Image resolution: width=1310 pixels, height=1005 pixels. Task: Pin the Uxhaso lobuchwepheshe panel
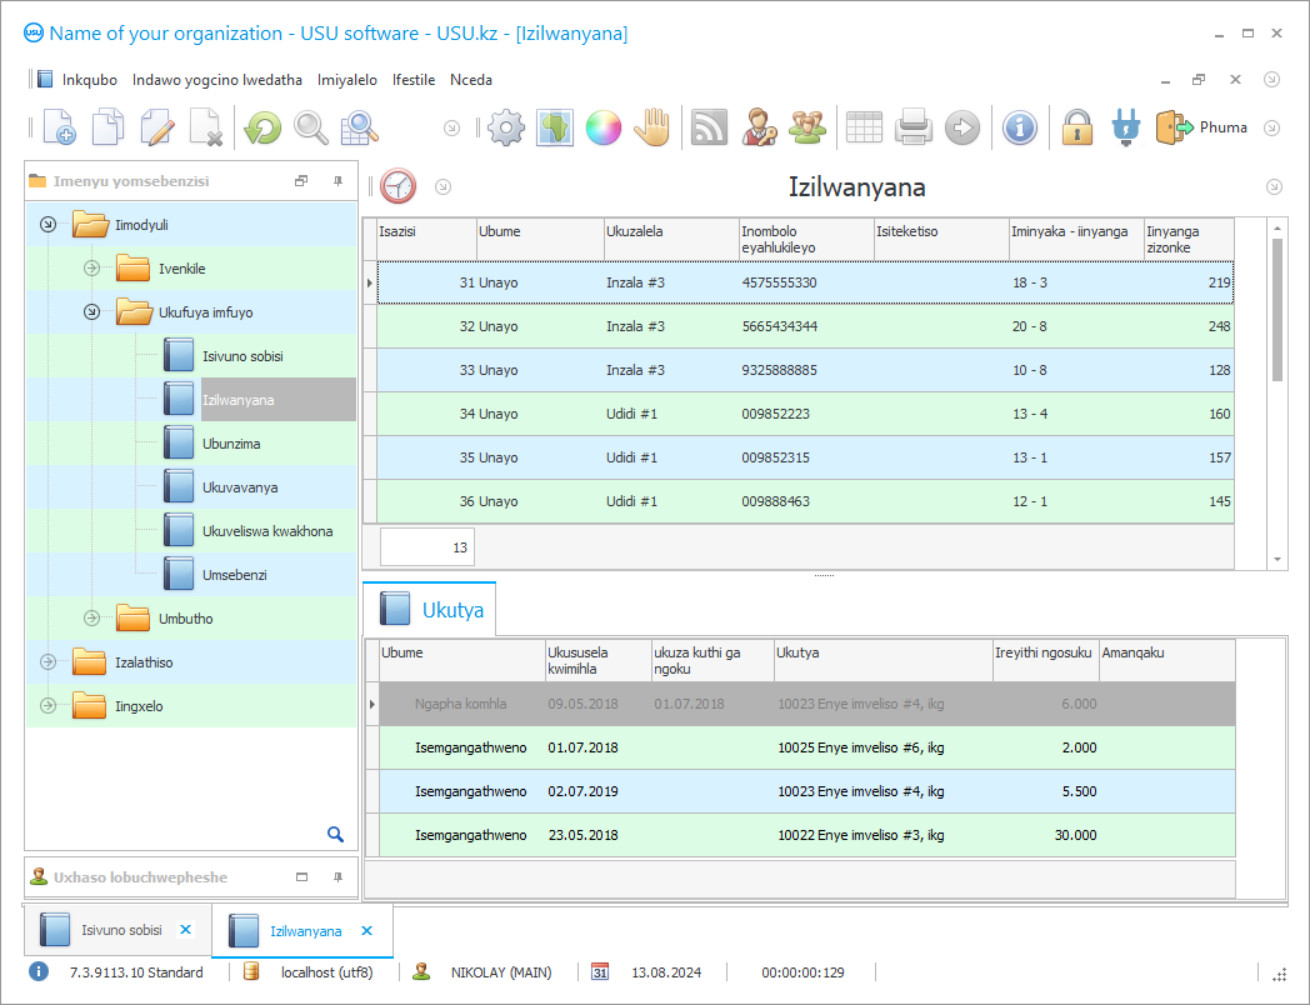(x=338, y=877)
